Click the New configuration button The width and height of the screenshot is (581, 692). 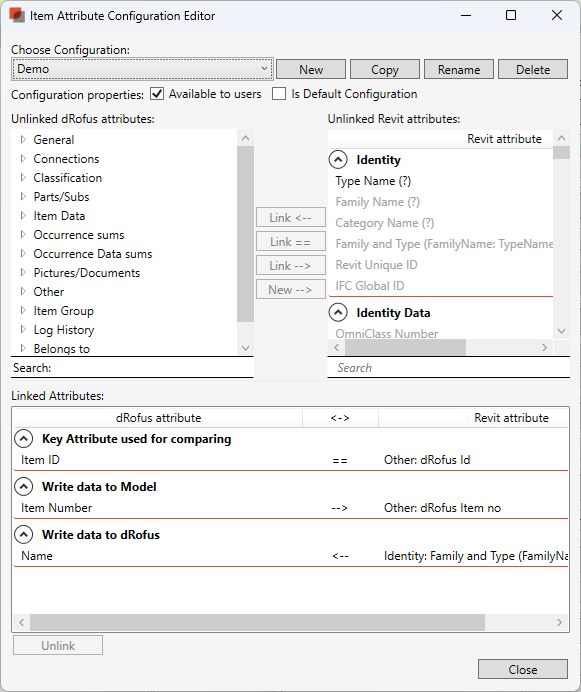coord(311,70)
